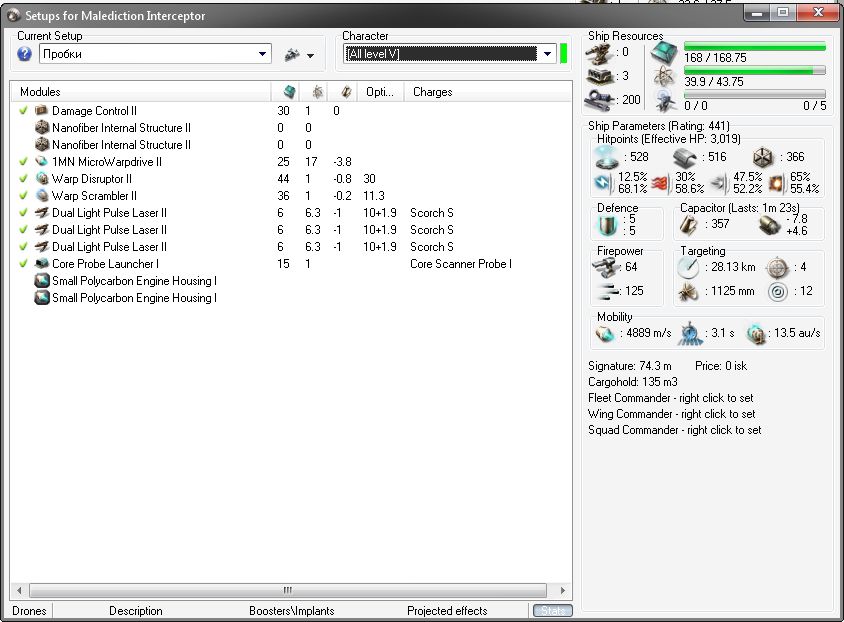Click the Cargohold: 135 m3 text
Viewport: 844px width, 622px height.
point(632,382)
